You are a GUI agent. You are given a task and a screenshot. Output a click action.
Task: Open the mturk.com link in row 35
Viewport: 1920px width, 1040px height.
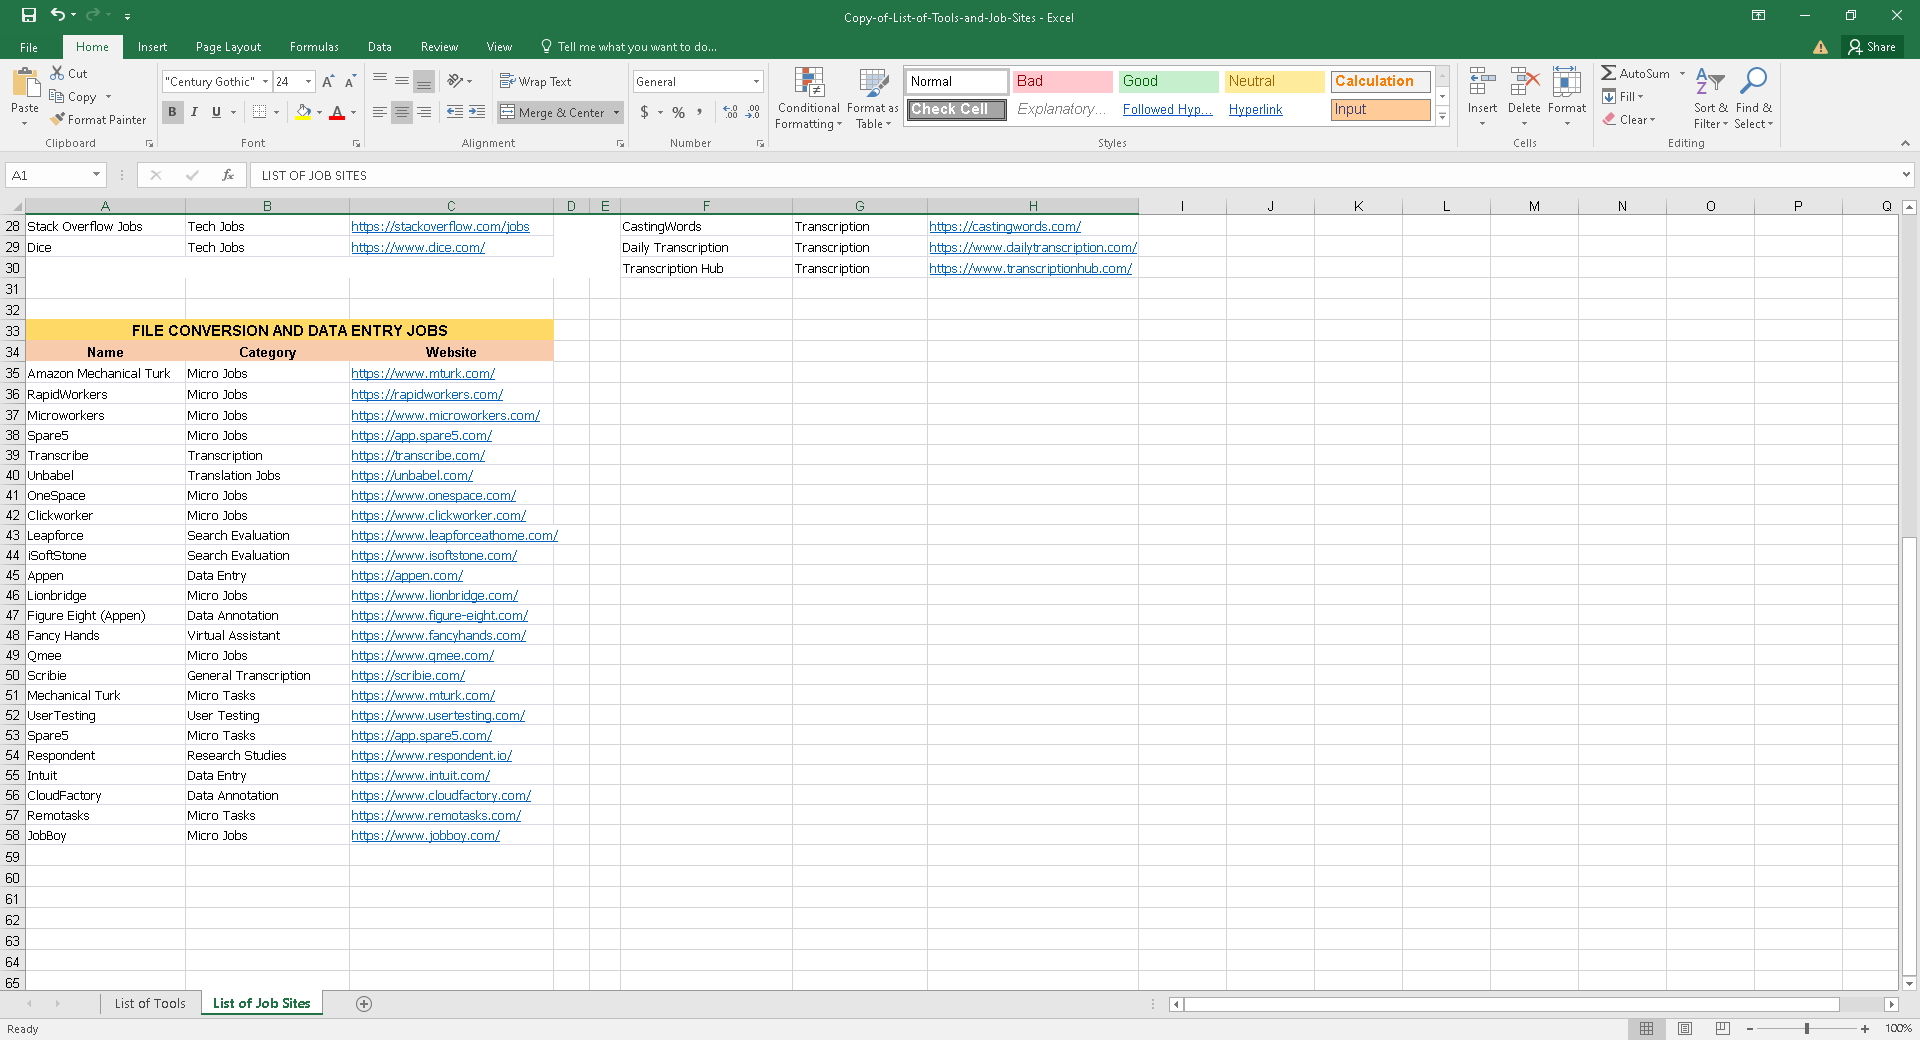423,374
